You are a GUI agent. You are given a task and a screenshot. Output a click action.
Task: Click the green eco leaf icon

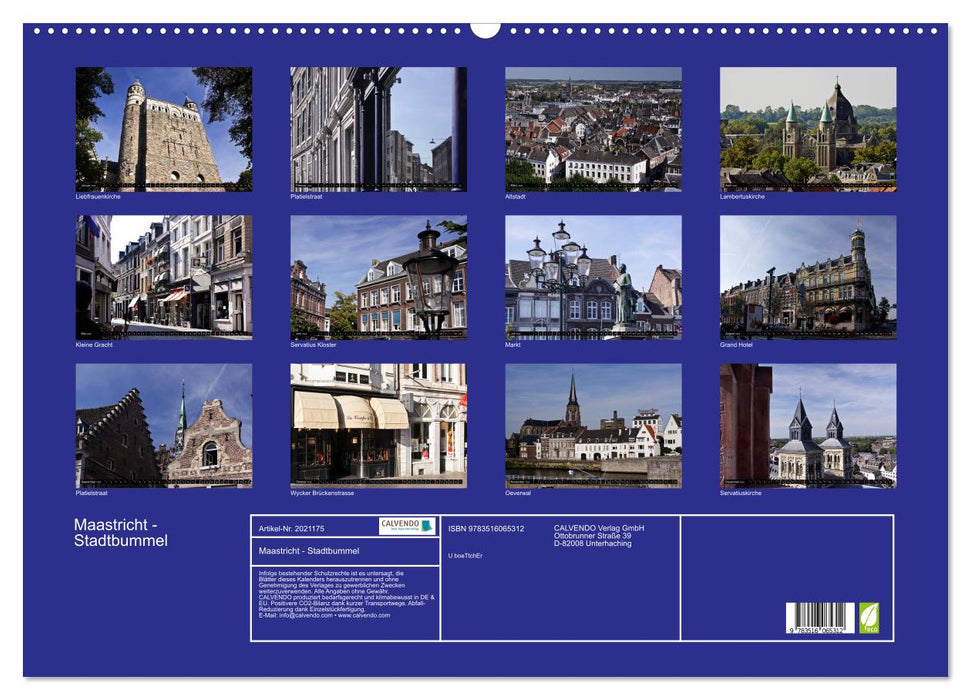click(869, 618)
